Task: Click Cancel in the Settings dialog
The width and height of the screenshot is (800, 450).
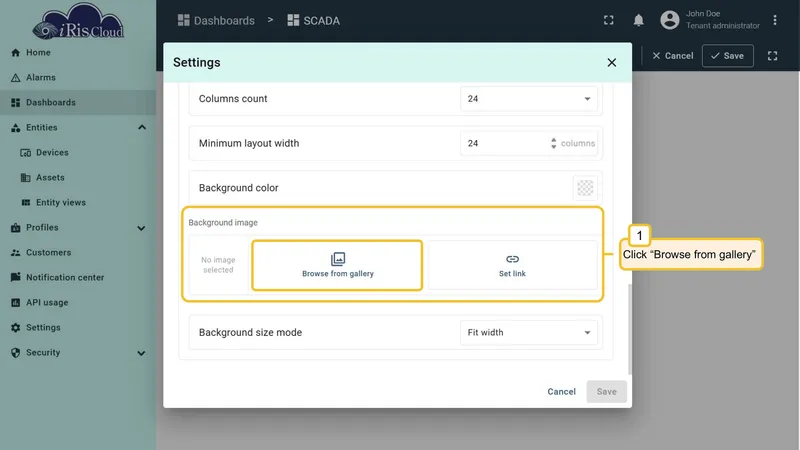Action: pos(561,392)
